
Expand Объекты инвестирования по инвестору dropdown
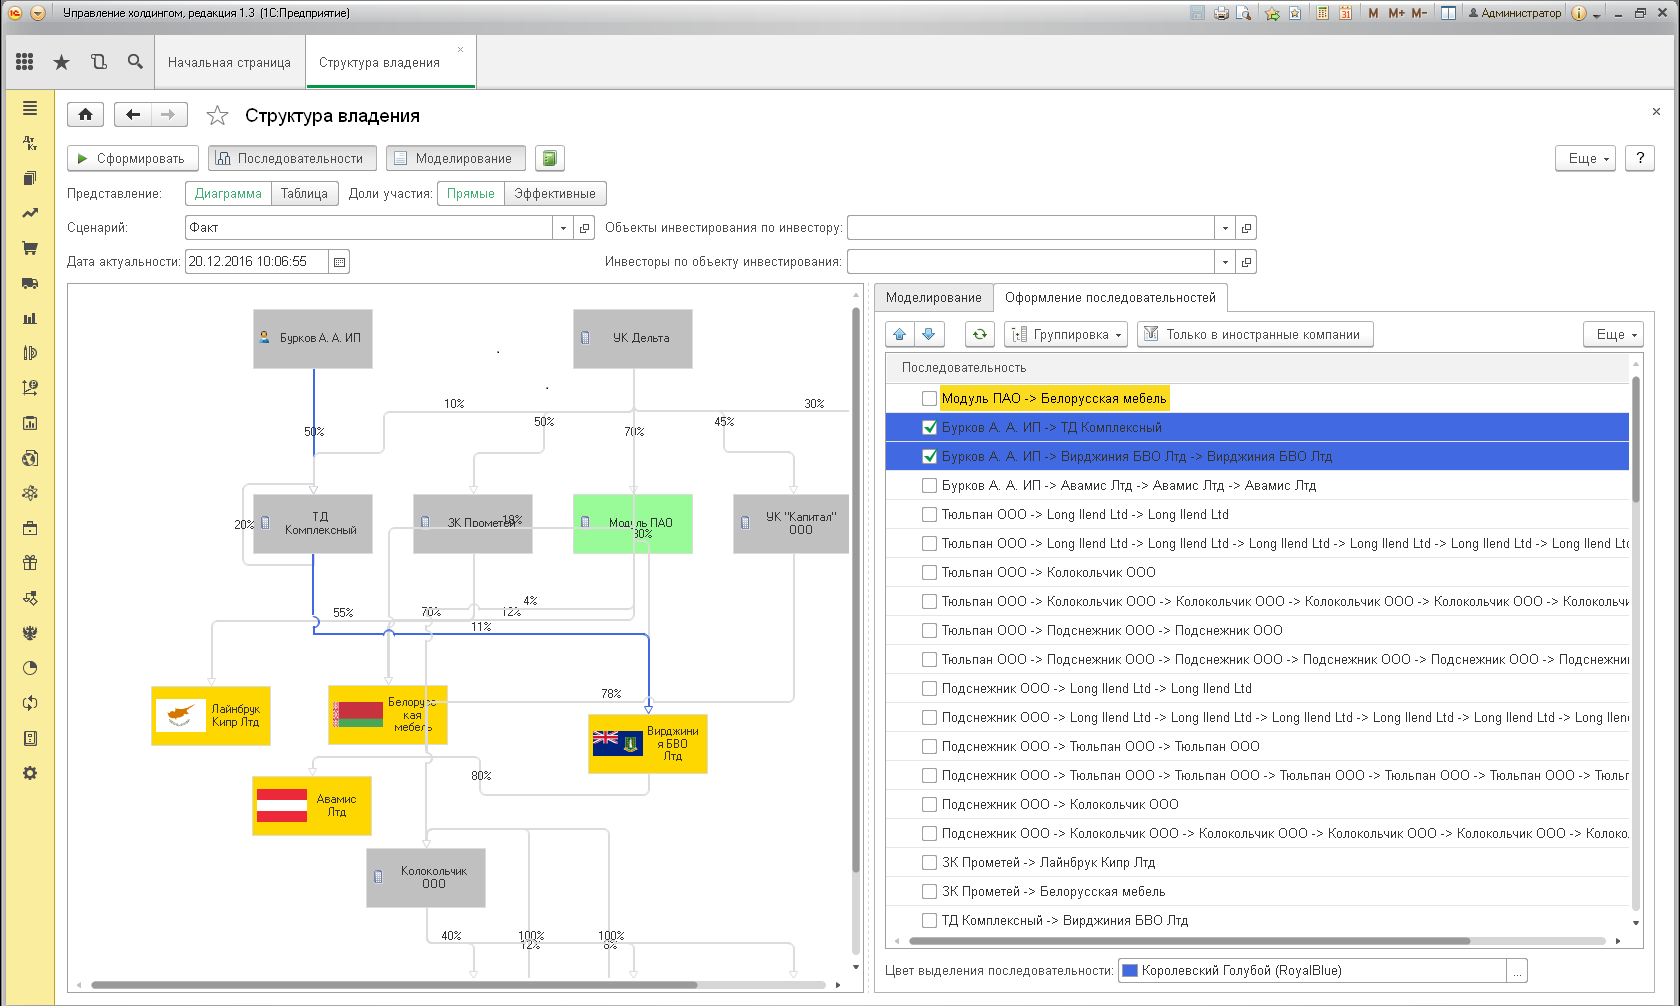pos(1225,228)
